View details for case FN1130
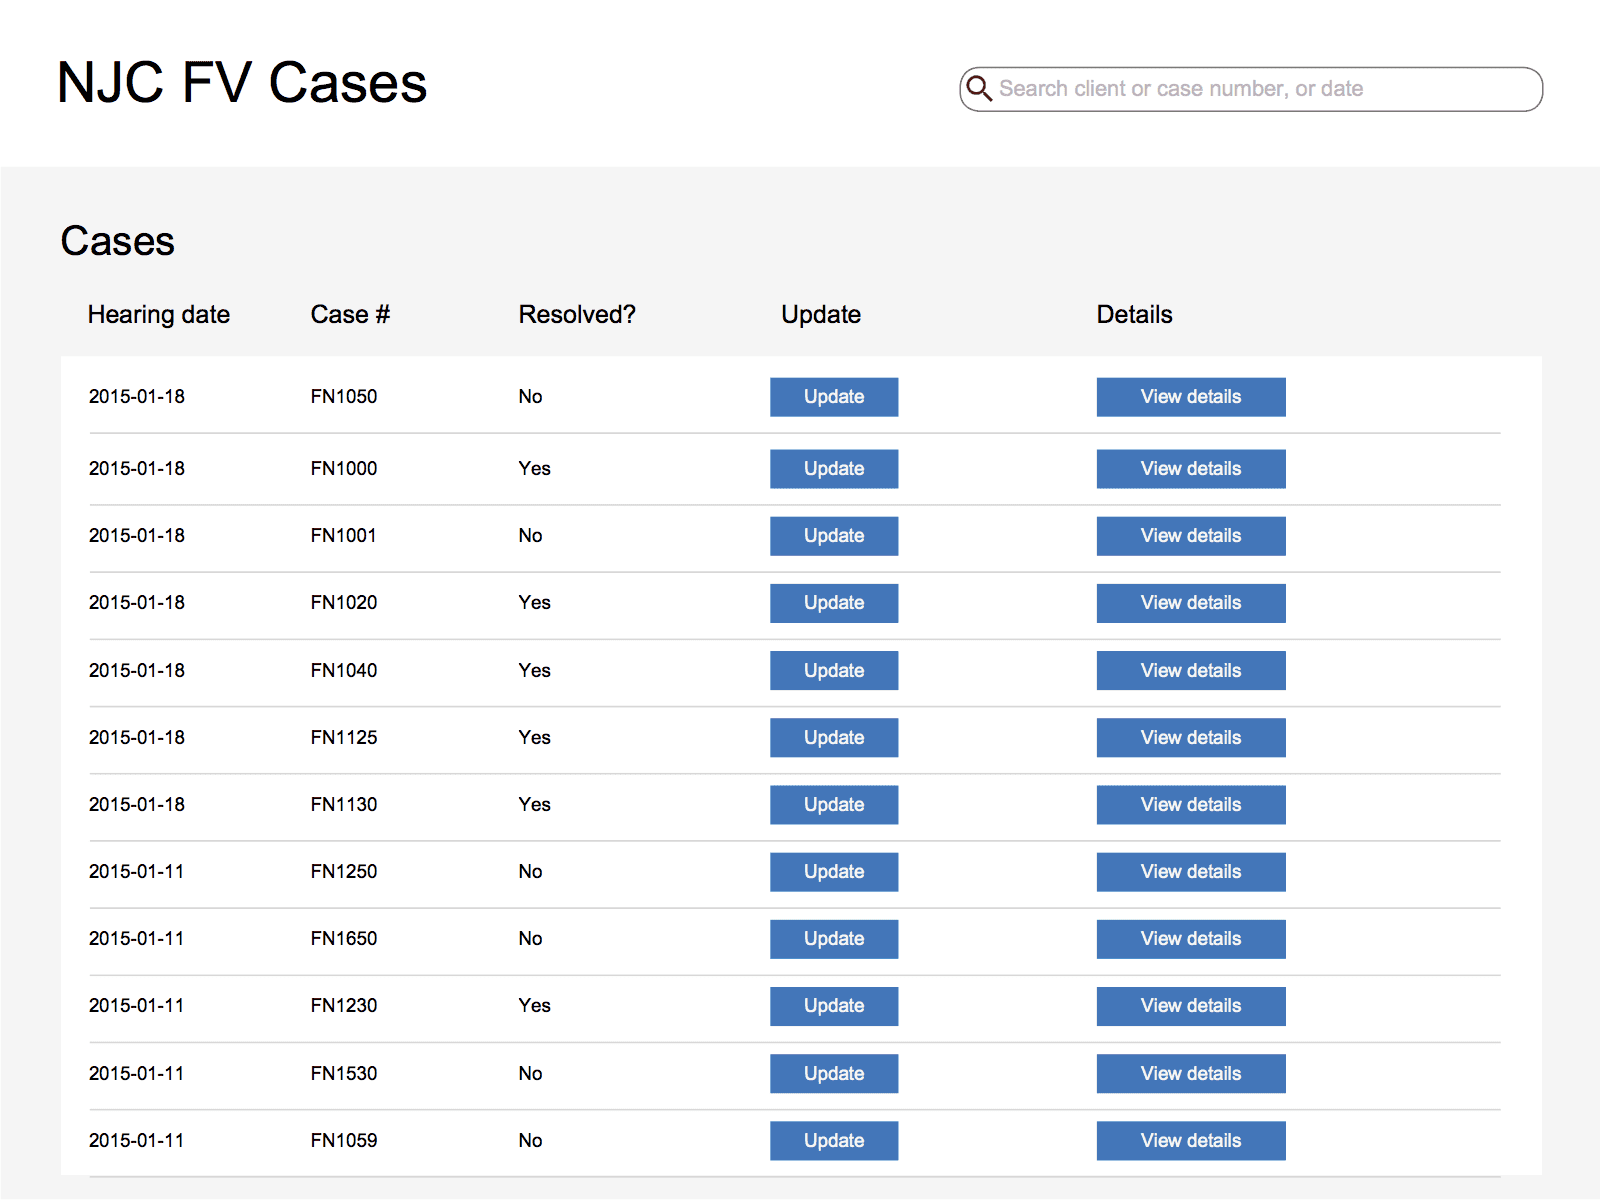 (x=1191, y=805)
